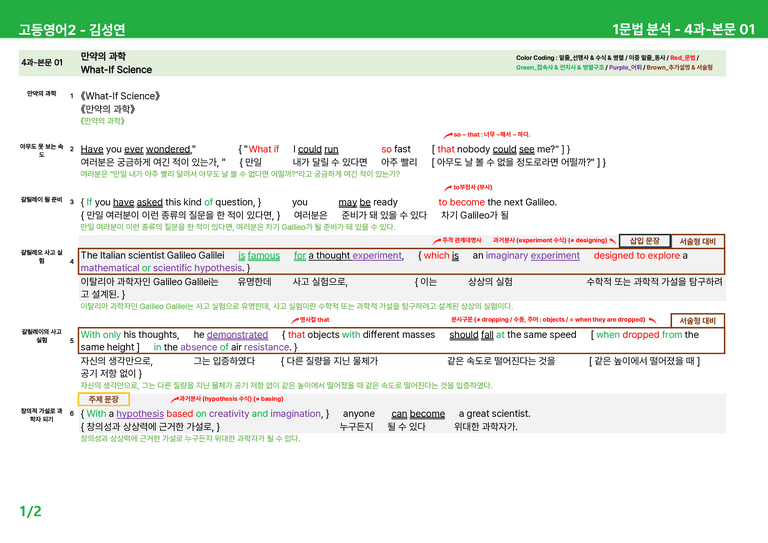Click the purple word 'imaginary' in sentence 4
The height and width of the screenshot is (543, 768).
click(506, 256)
